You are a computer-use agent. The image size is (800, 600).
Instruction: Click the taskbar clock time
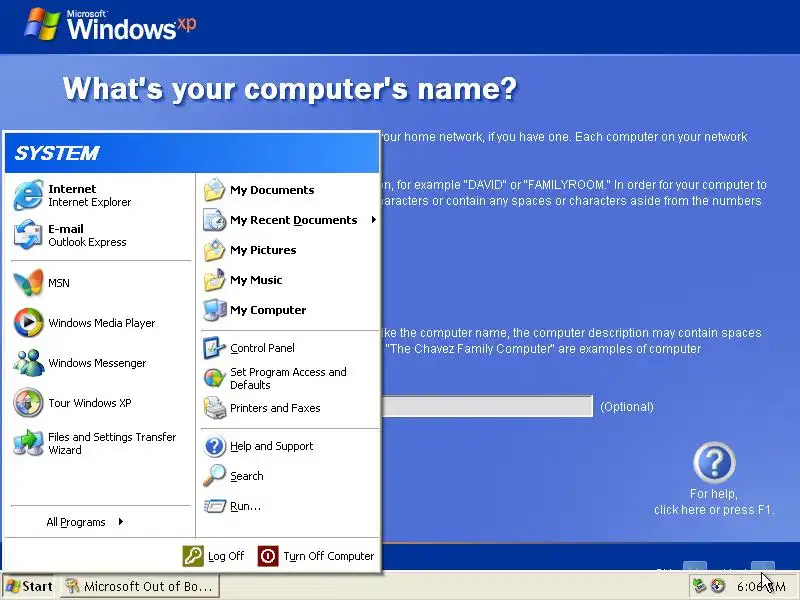point(761,586)
